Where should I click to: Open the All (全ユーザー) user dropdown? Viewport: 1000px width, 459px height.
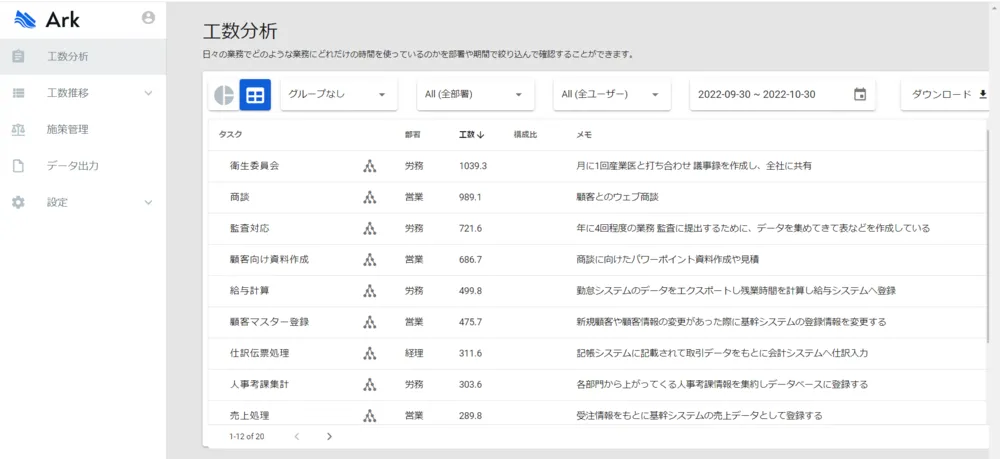tap(612, 94)
